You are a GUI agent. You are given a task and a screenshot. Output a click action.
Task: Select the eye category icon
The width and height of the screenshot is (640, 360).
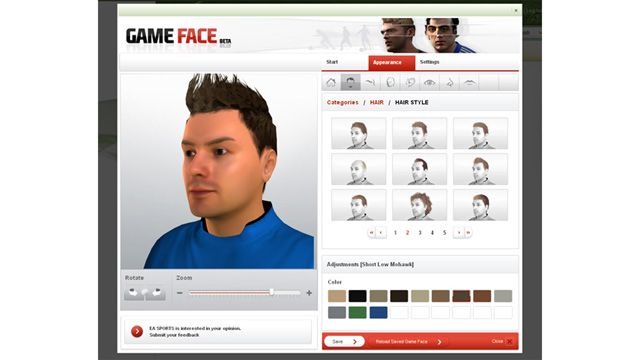(429, 82)
